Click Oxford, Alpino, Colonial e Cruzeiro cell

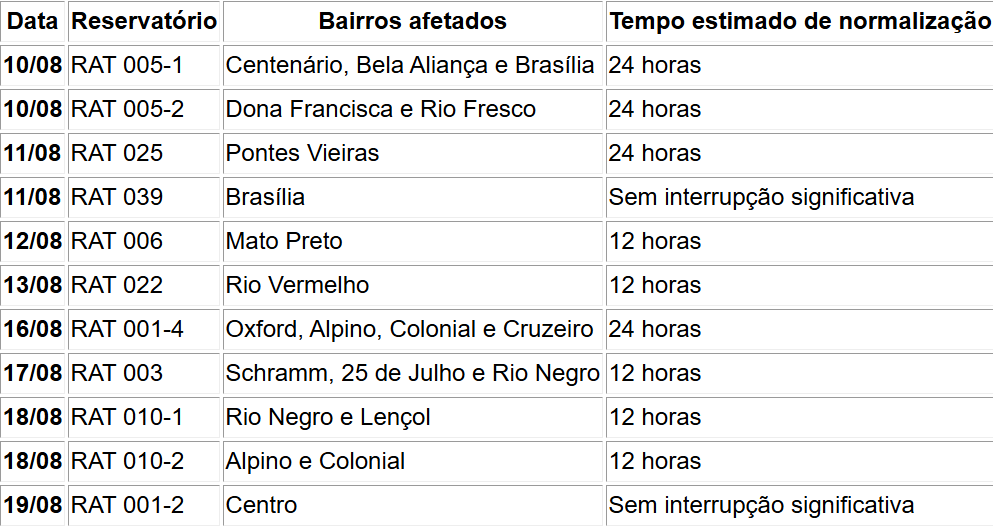[x=413, y=329]
